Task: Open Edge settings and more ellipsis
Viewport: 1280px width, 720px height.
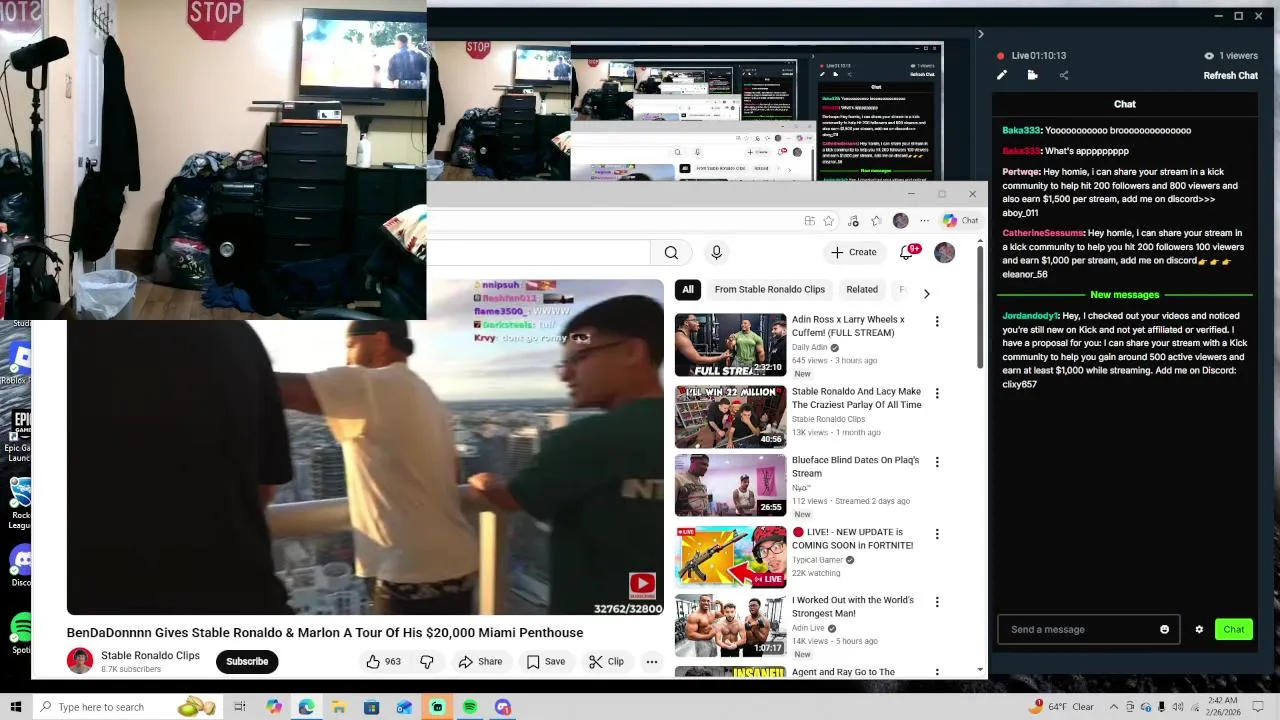Action: (x=924, y=221)
